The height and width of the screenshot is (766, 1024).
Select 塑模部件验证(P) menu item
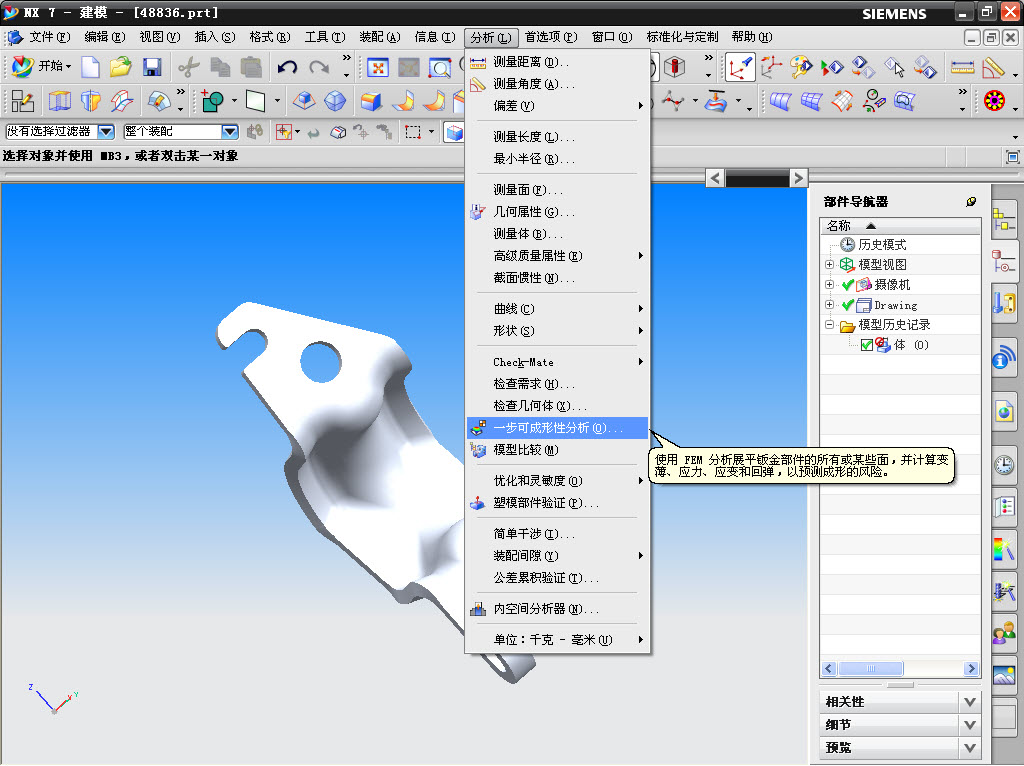click(x=557, y=503)
